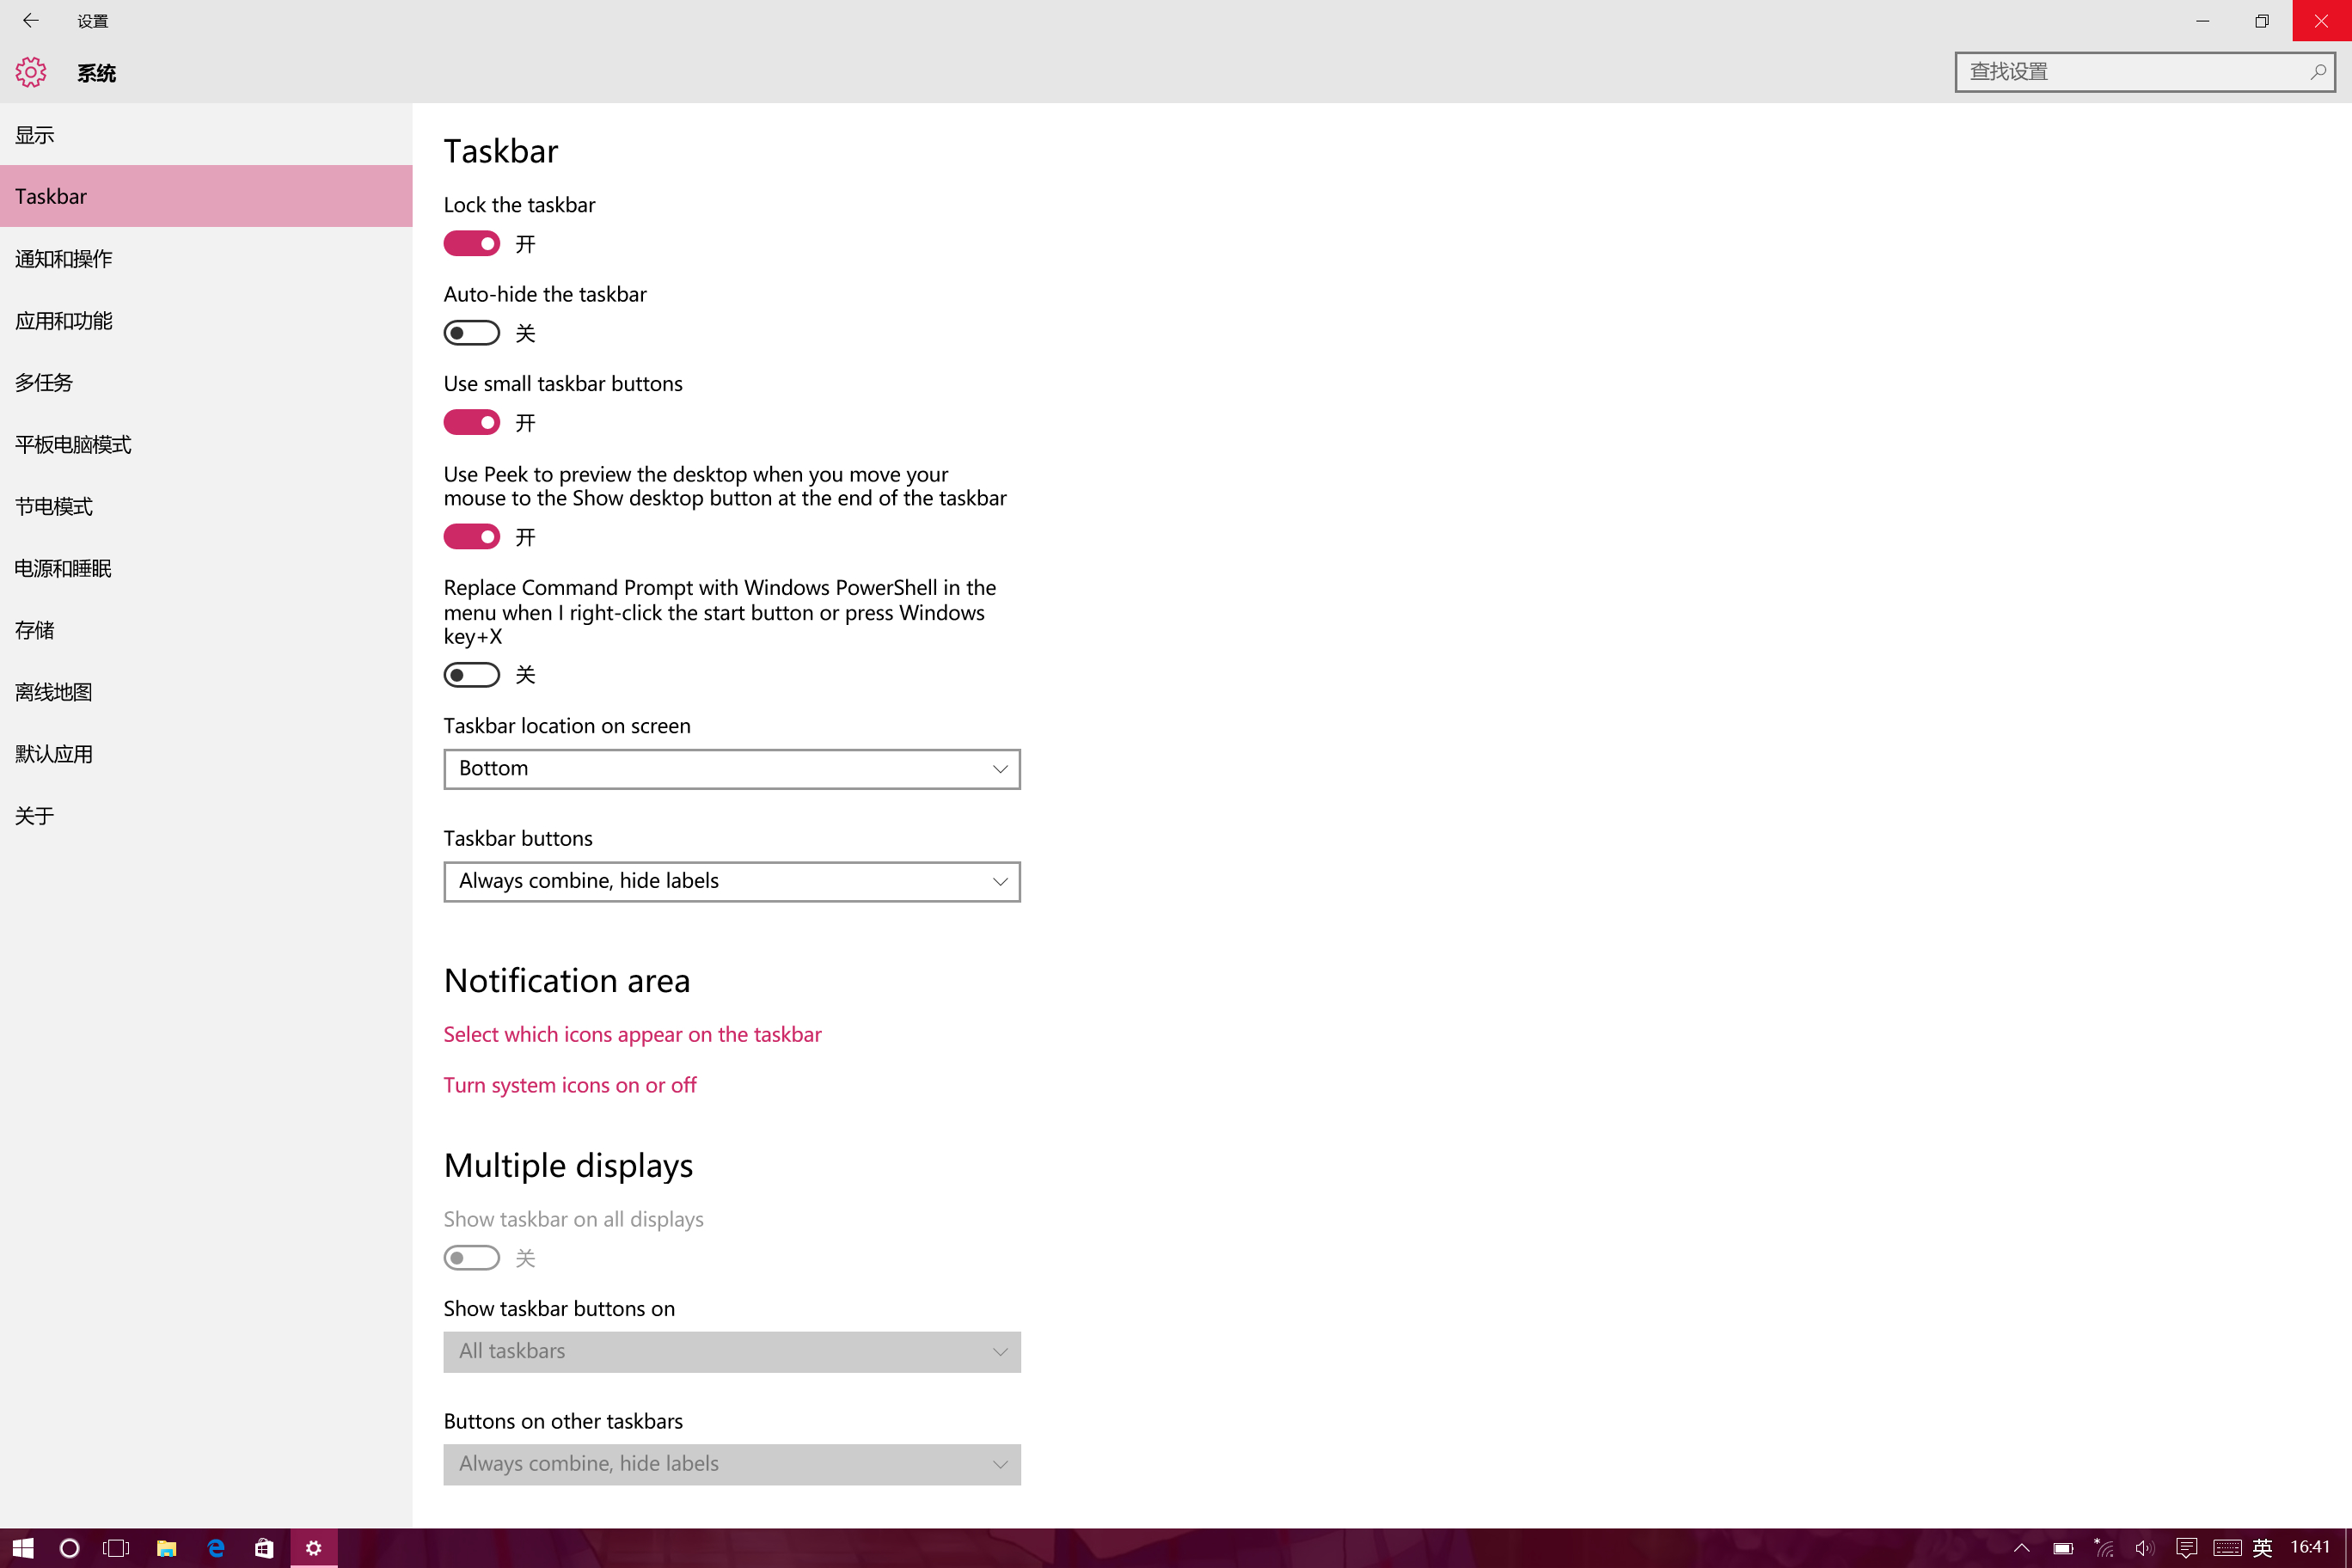
Task: Click Select which icons appear on the taskbar
Action: (x=632, y=1034)
